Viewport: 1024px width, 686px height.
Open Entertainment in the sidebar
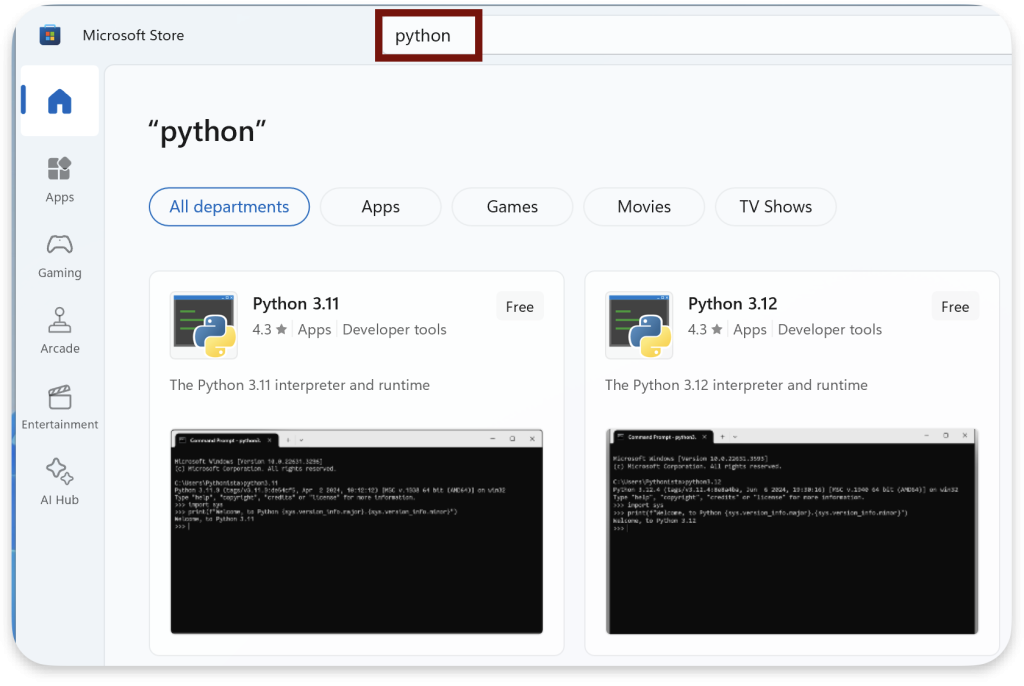click(59, 408)
